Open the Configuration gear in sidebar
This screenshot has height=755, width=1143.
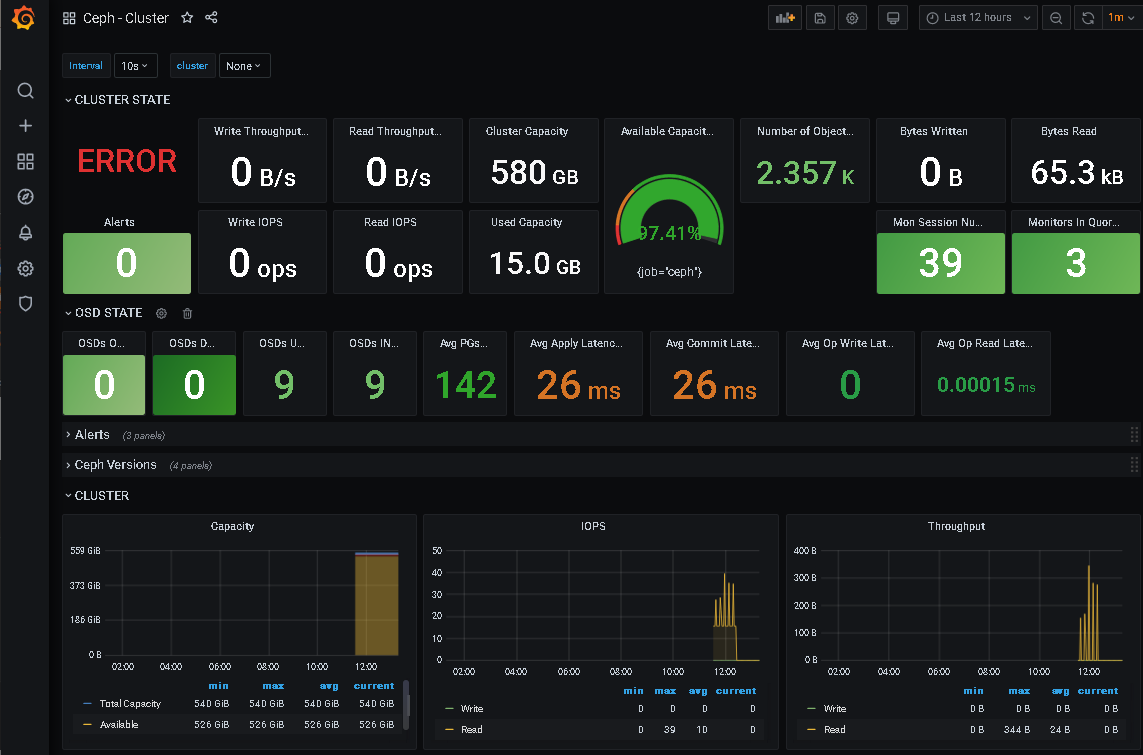26,268
